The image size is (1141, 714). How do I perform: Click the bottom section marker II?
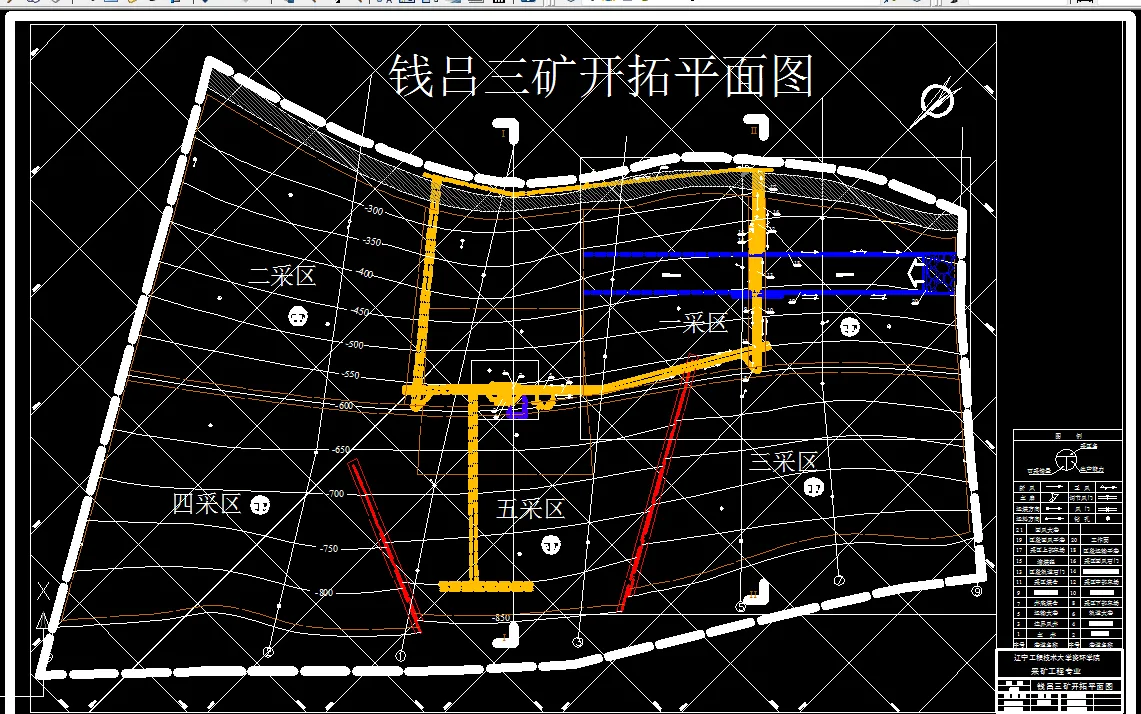[757, 591]
